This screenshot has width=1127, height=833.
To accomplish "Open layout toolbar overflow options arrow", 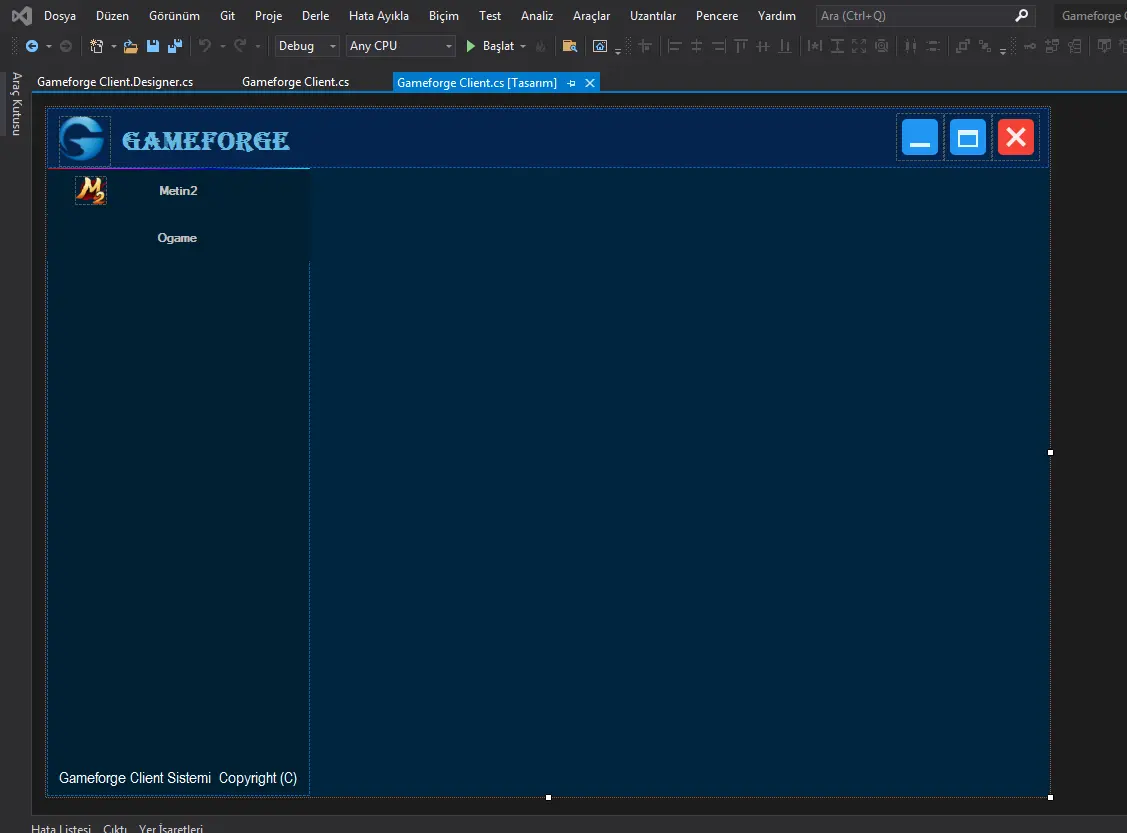I will pyautogui.click(x=1003, y=51).
